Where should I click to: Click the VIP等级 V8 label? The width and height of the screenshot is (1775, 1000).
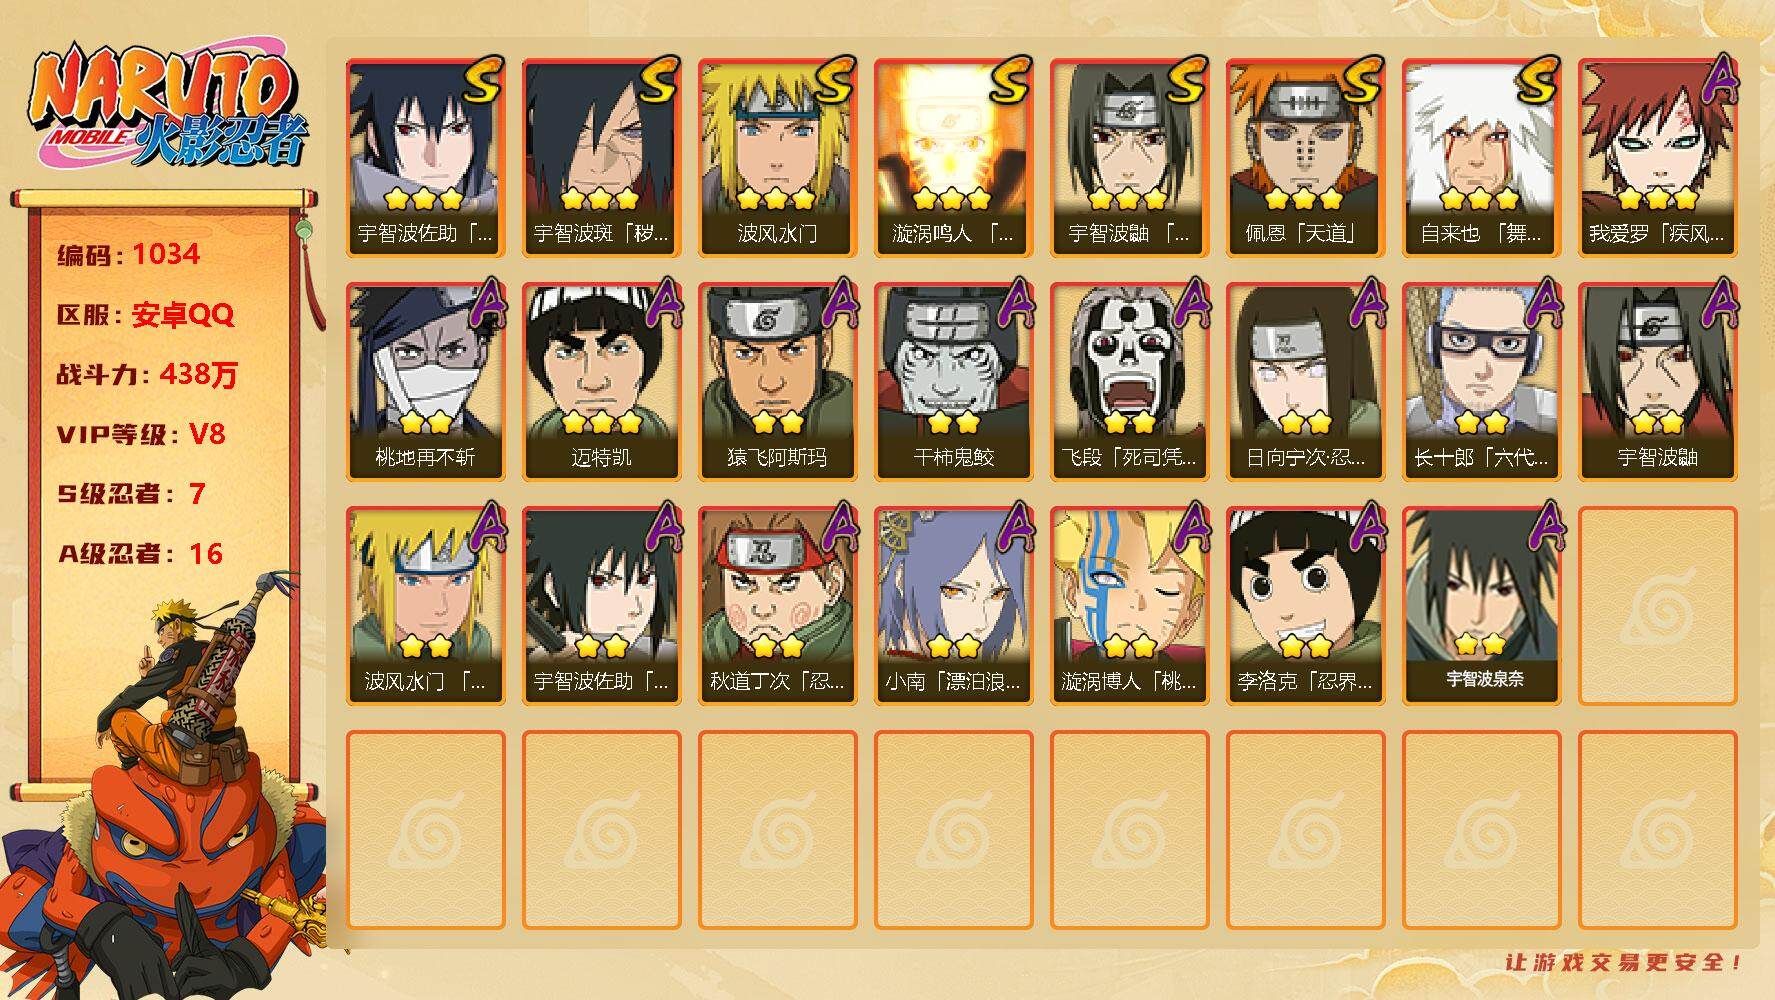tap(141, 434)
